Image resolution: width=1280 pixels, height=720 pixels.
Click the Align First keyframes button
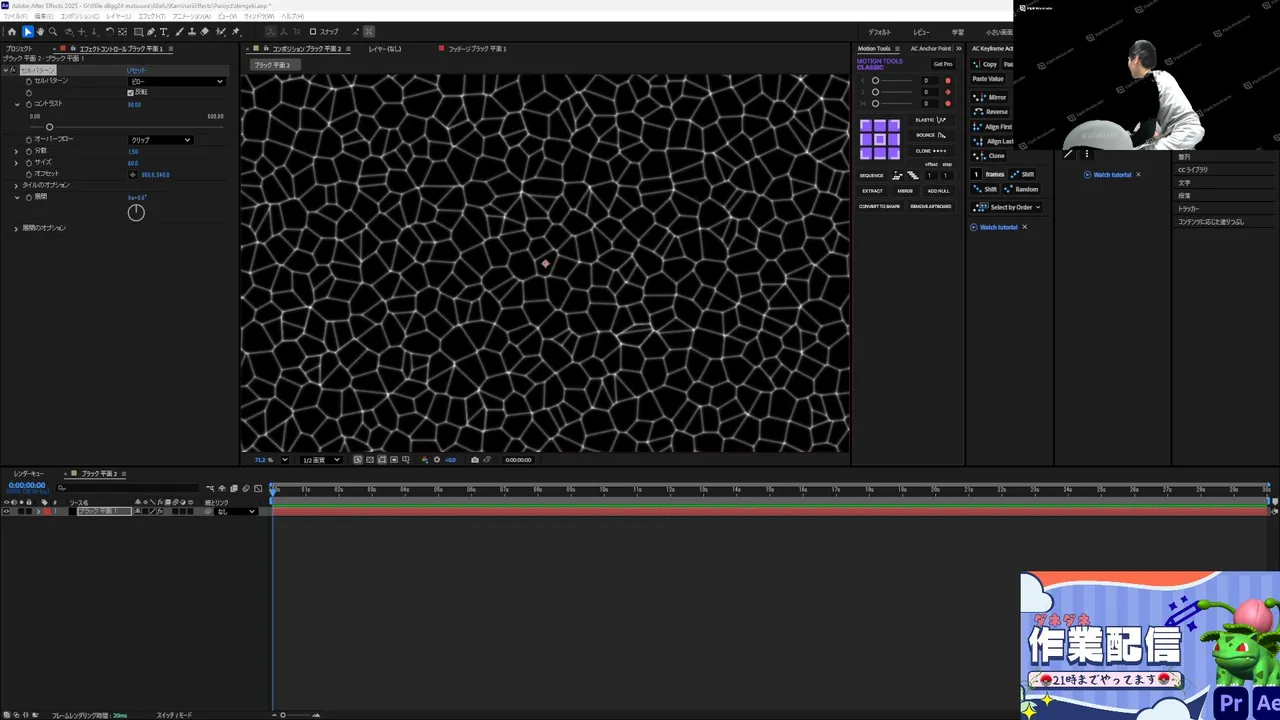click(991, 127)
